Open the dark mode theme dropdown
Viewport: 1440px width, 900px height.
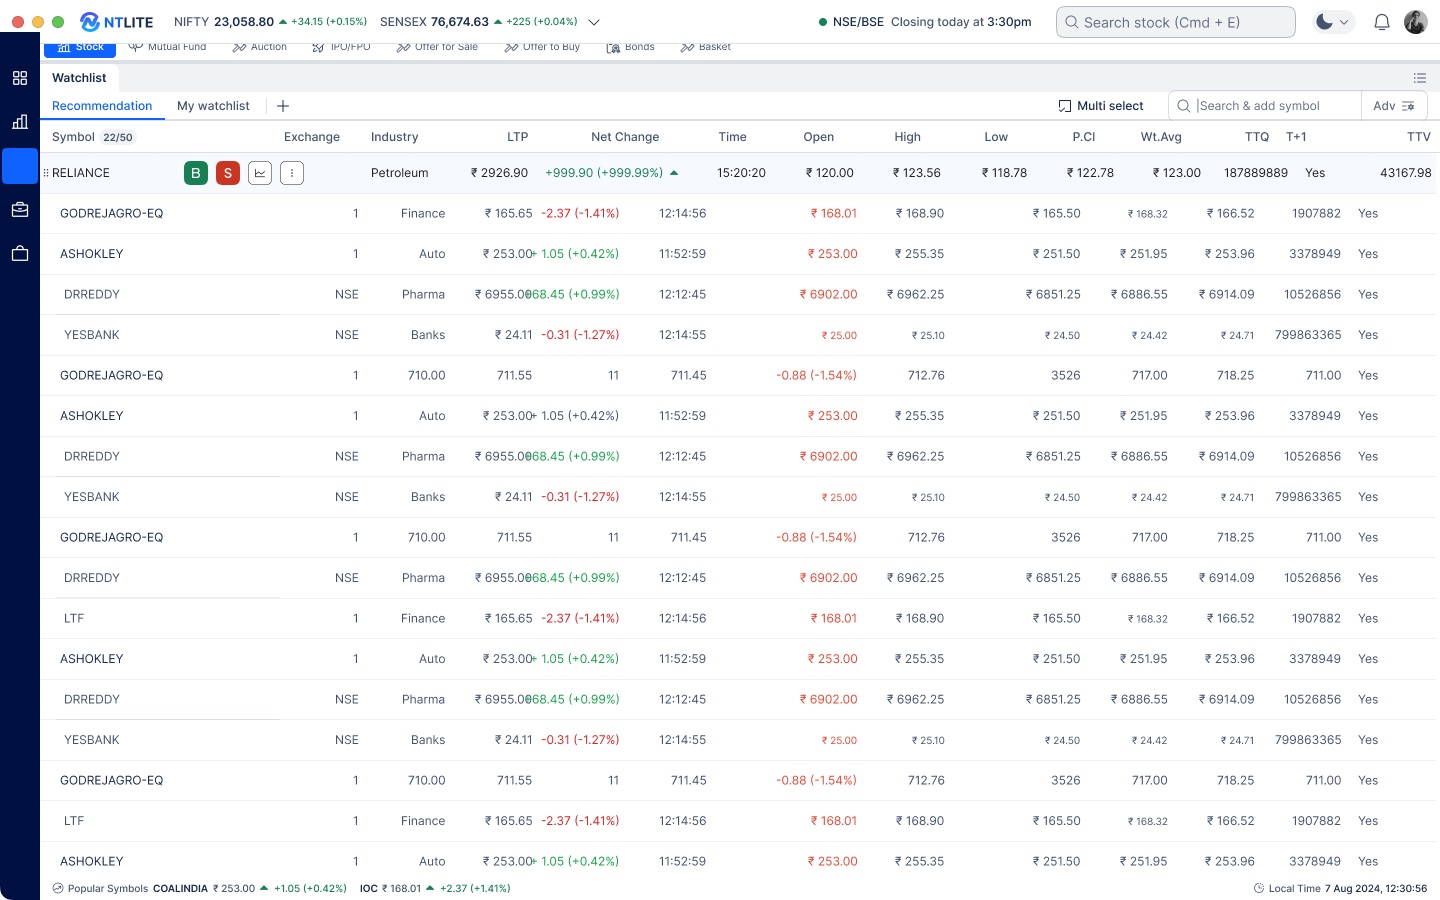(1333, 22)
